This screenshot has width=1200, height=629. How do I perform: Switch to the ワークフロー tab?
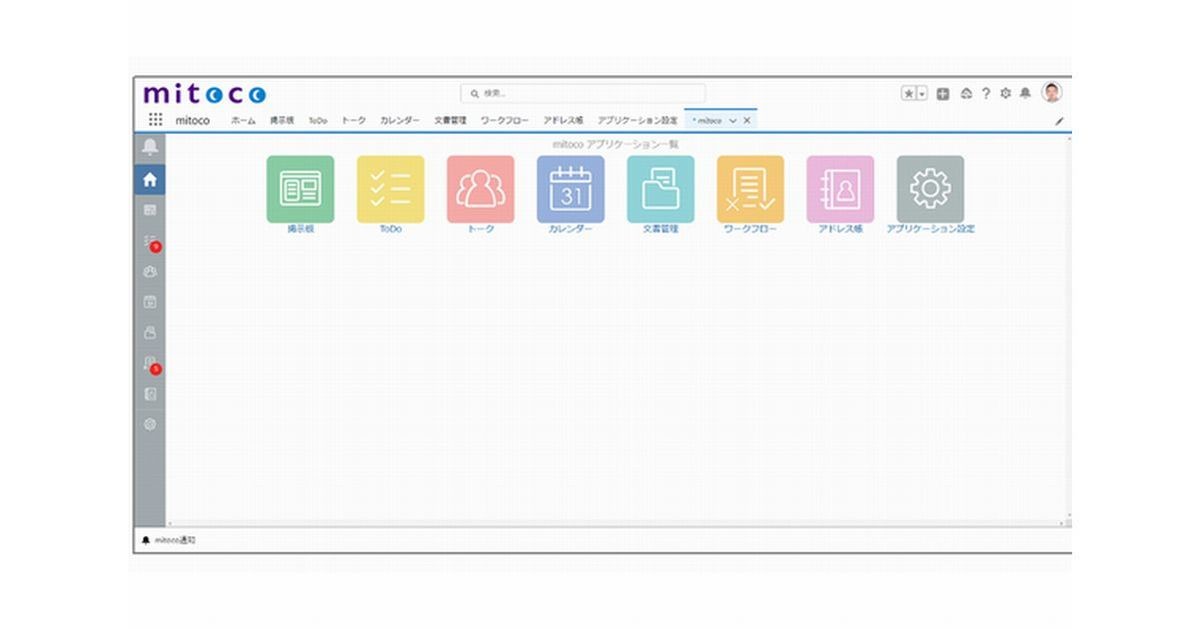[505, 120]
